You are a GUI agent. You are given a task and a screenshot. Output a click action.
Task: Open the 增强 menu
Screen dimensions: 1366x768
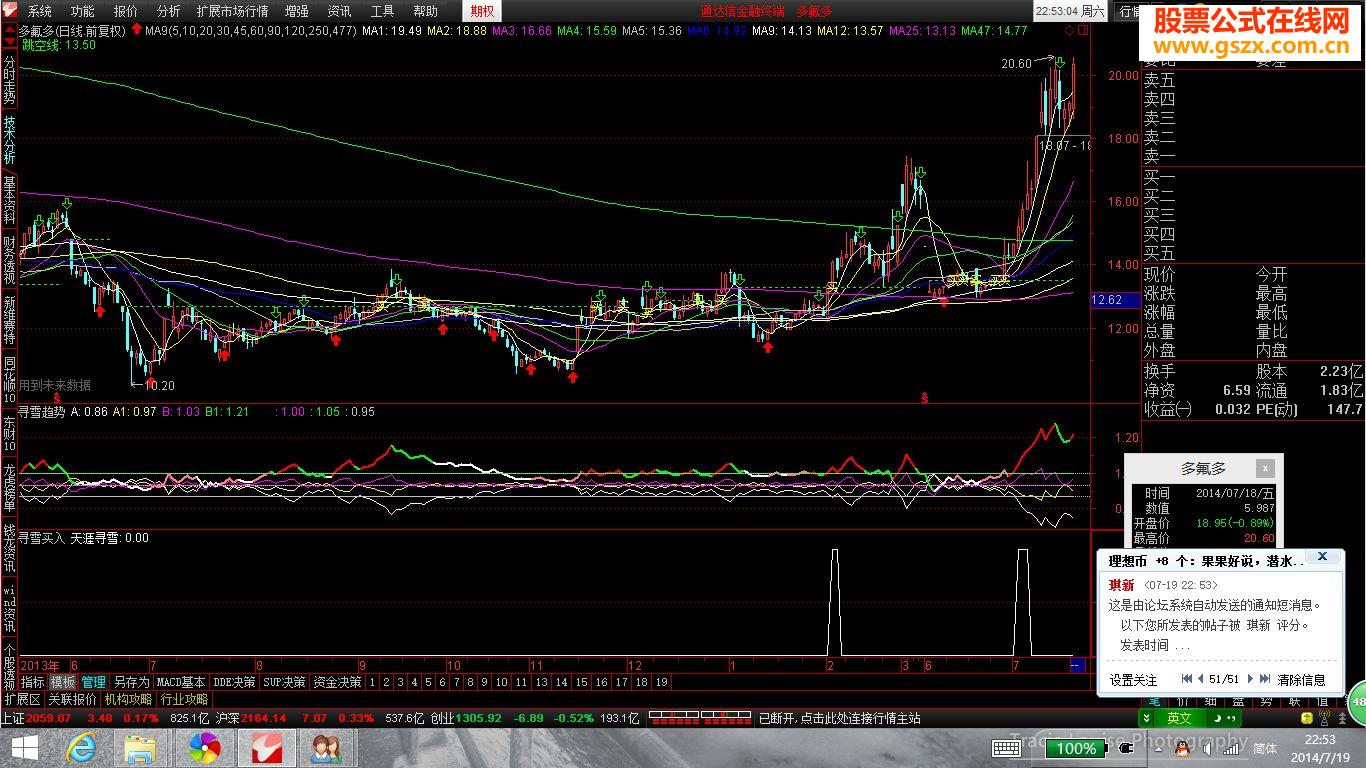tap(297, 11)
